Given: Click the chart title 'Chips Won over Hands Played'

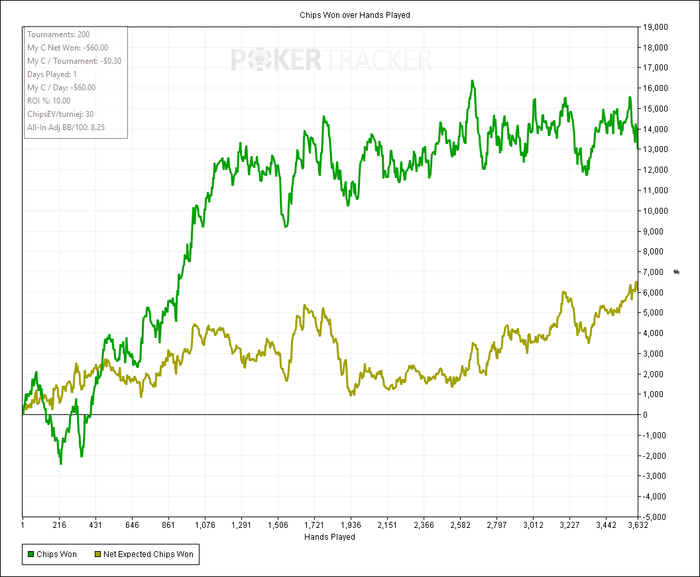Looking at the screenshot, I should tap(355, 15).
